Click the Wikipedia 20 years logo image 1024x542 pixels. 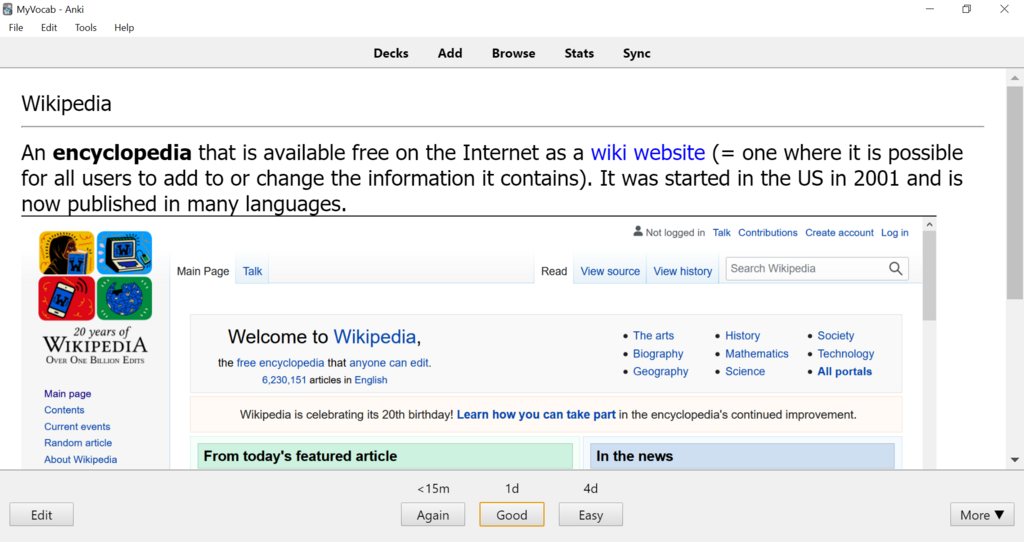tap(95, 298)
